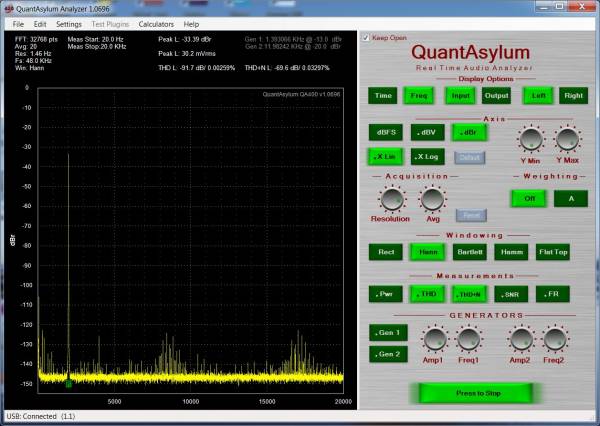Click the Freq1 knob

pyautogui.click(x=469, y=339)
